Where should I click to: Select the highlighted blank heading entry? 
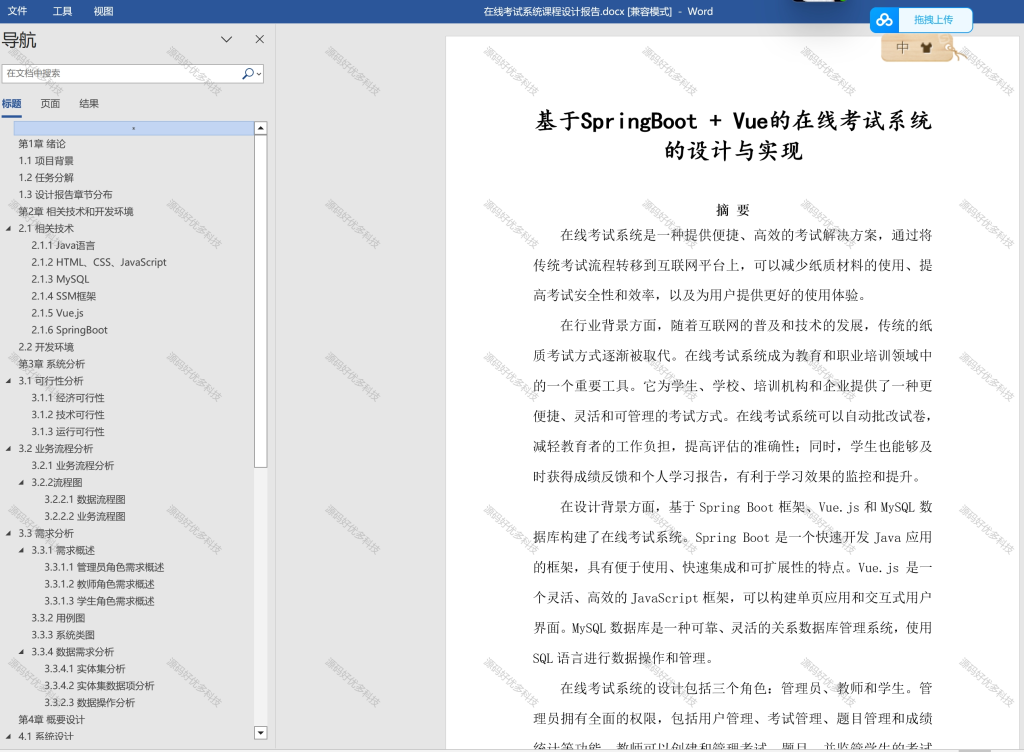[x=133, y=128]
